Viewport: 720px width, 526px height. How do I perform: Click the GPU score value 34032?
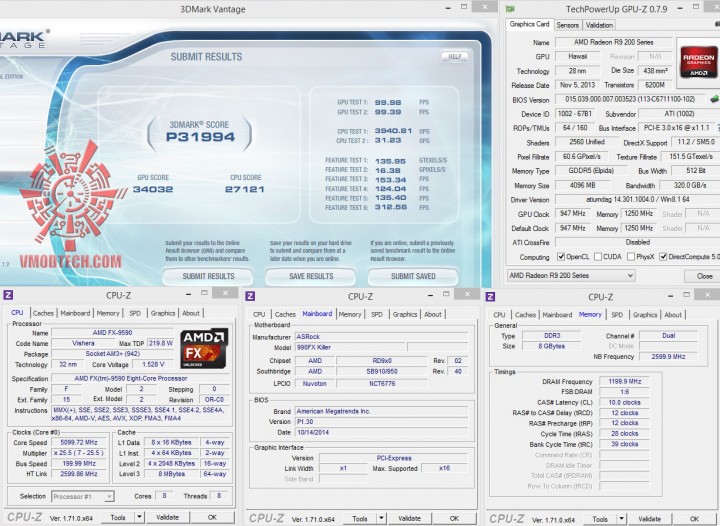point(153,189)
